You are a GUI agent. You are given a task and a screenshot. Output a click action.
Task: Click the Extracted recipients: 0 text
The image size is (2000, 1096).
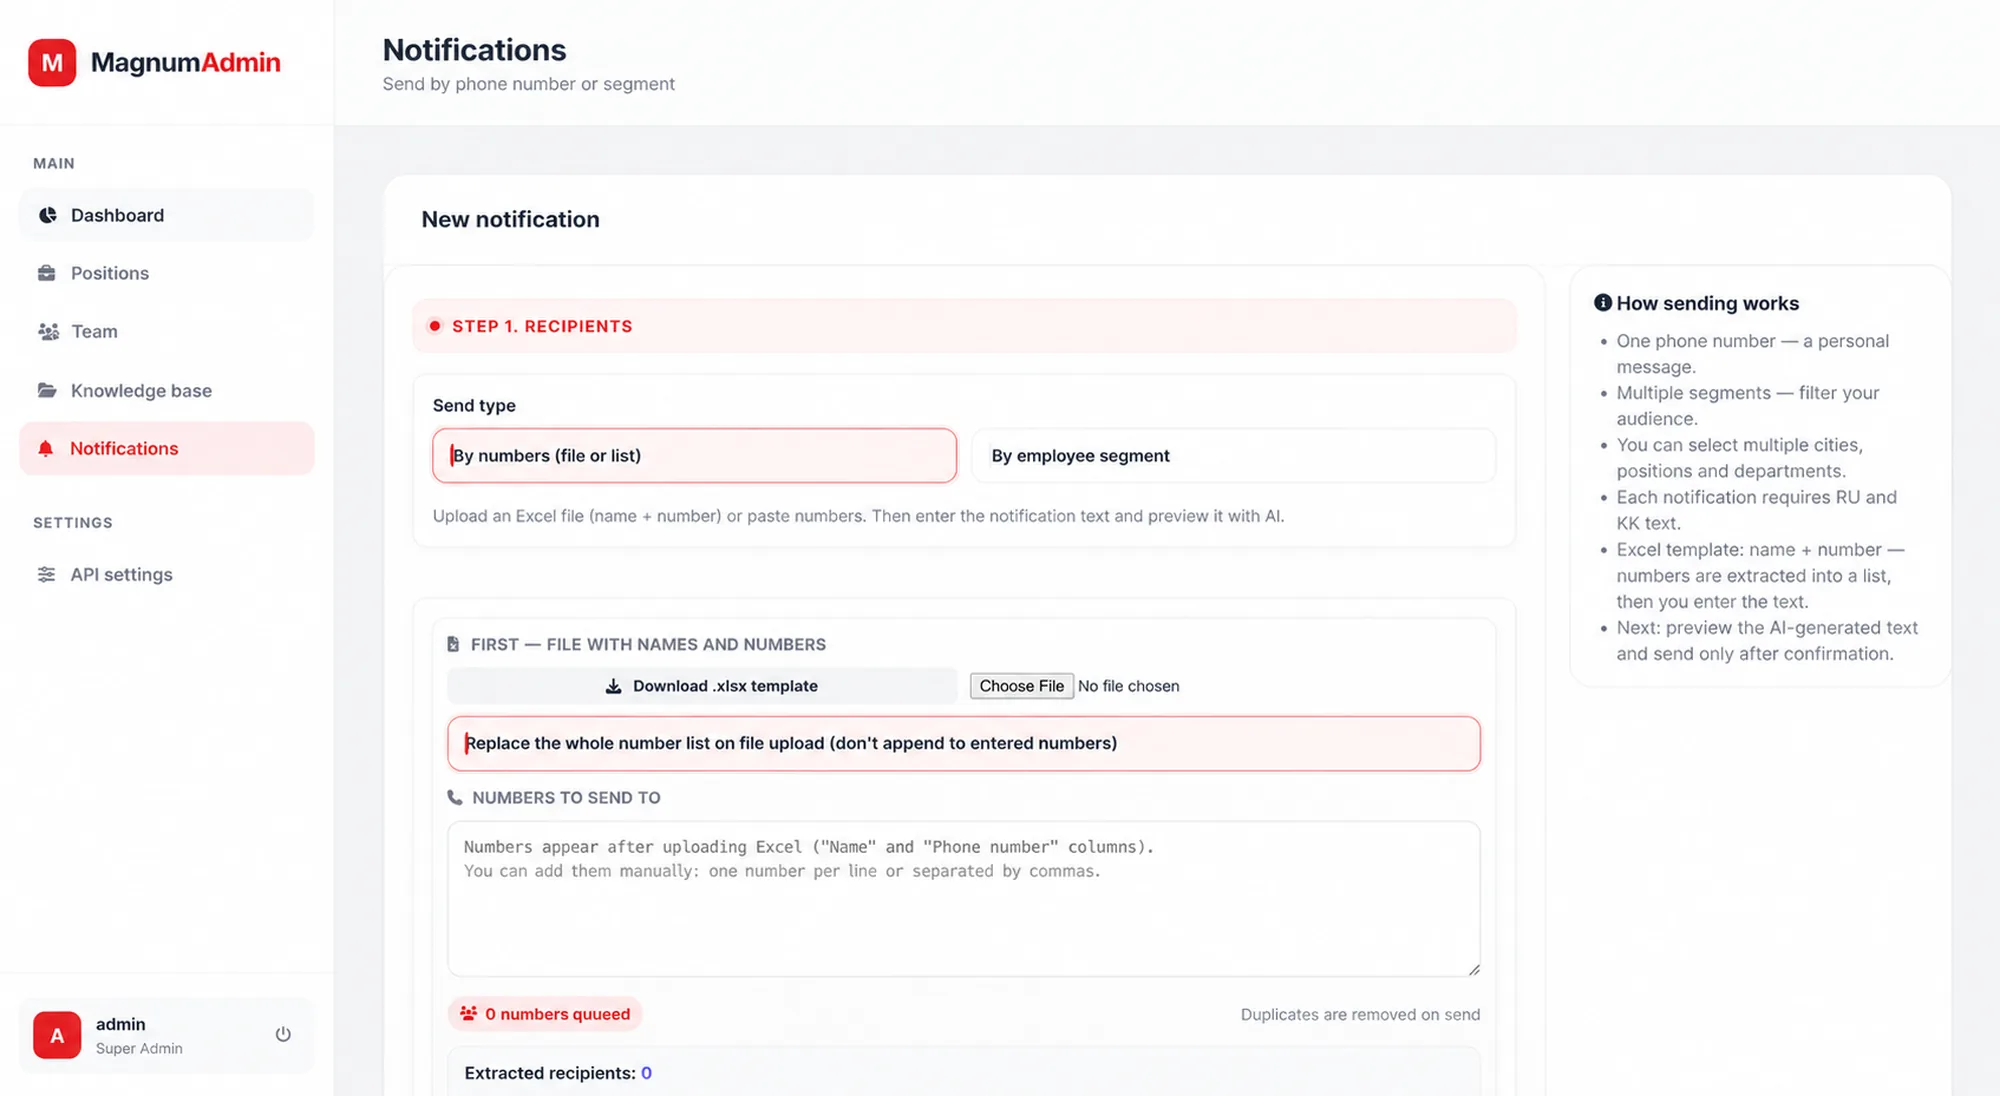[558, 1073]
